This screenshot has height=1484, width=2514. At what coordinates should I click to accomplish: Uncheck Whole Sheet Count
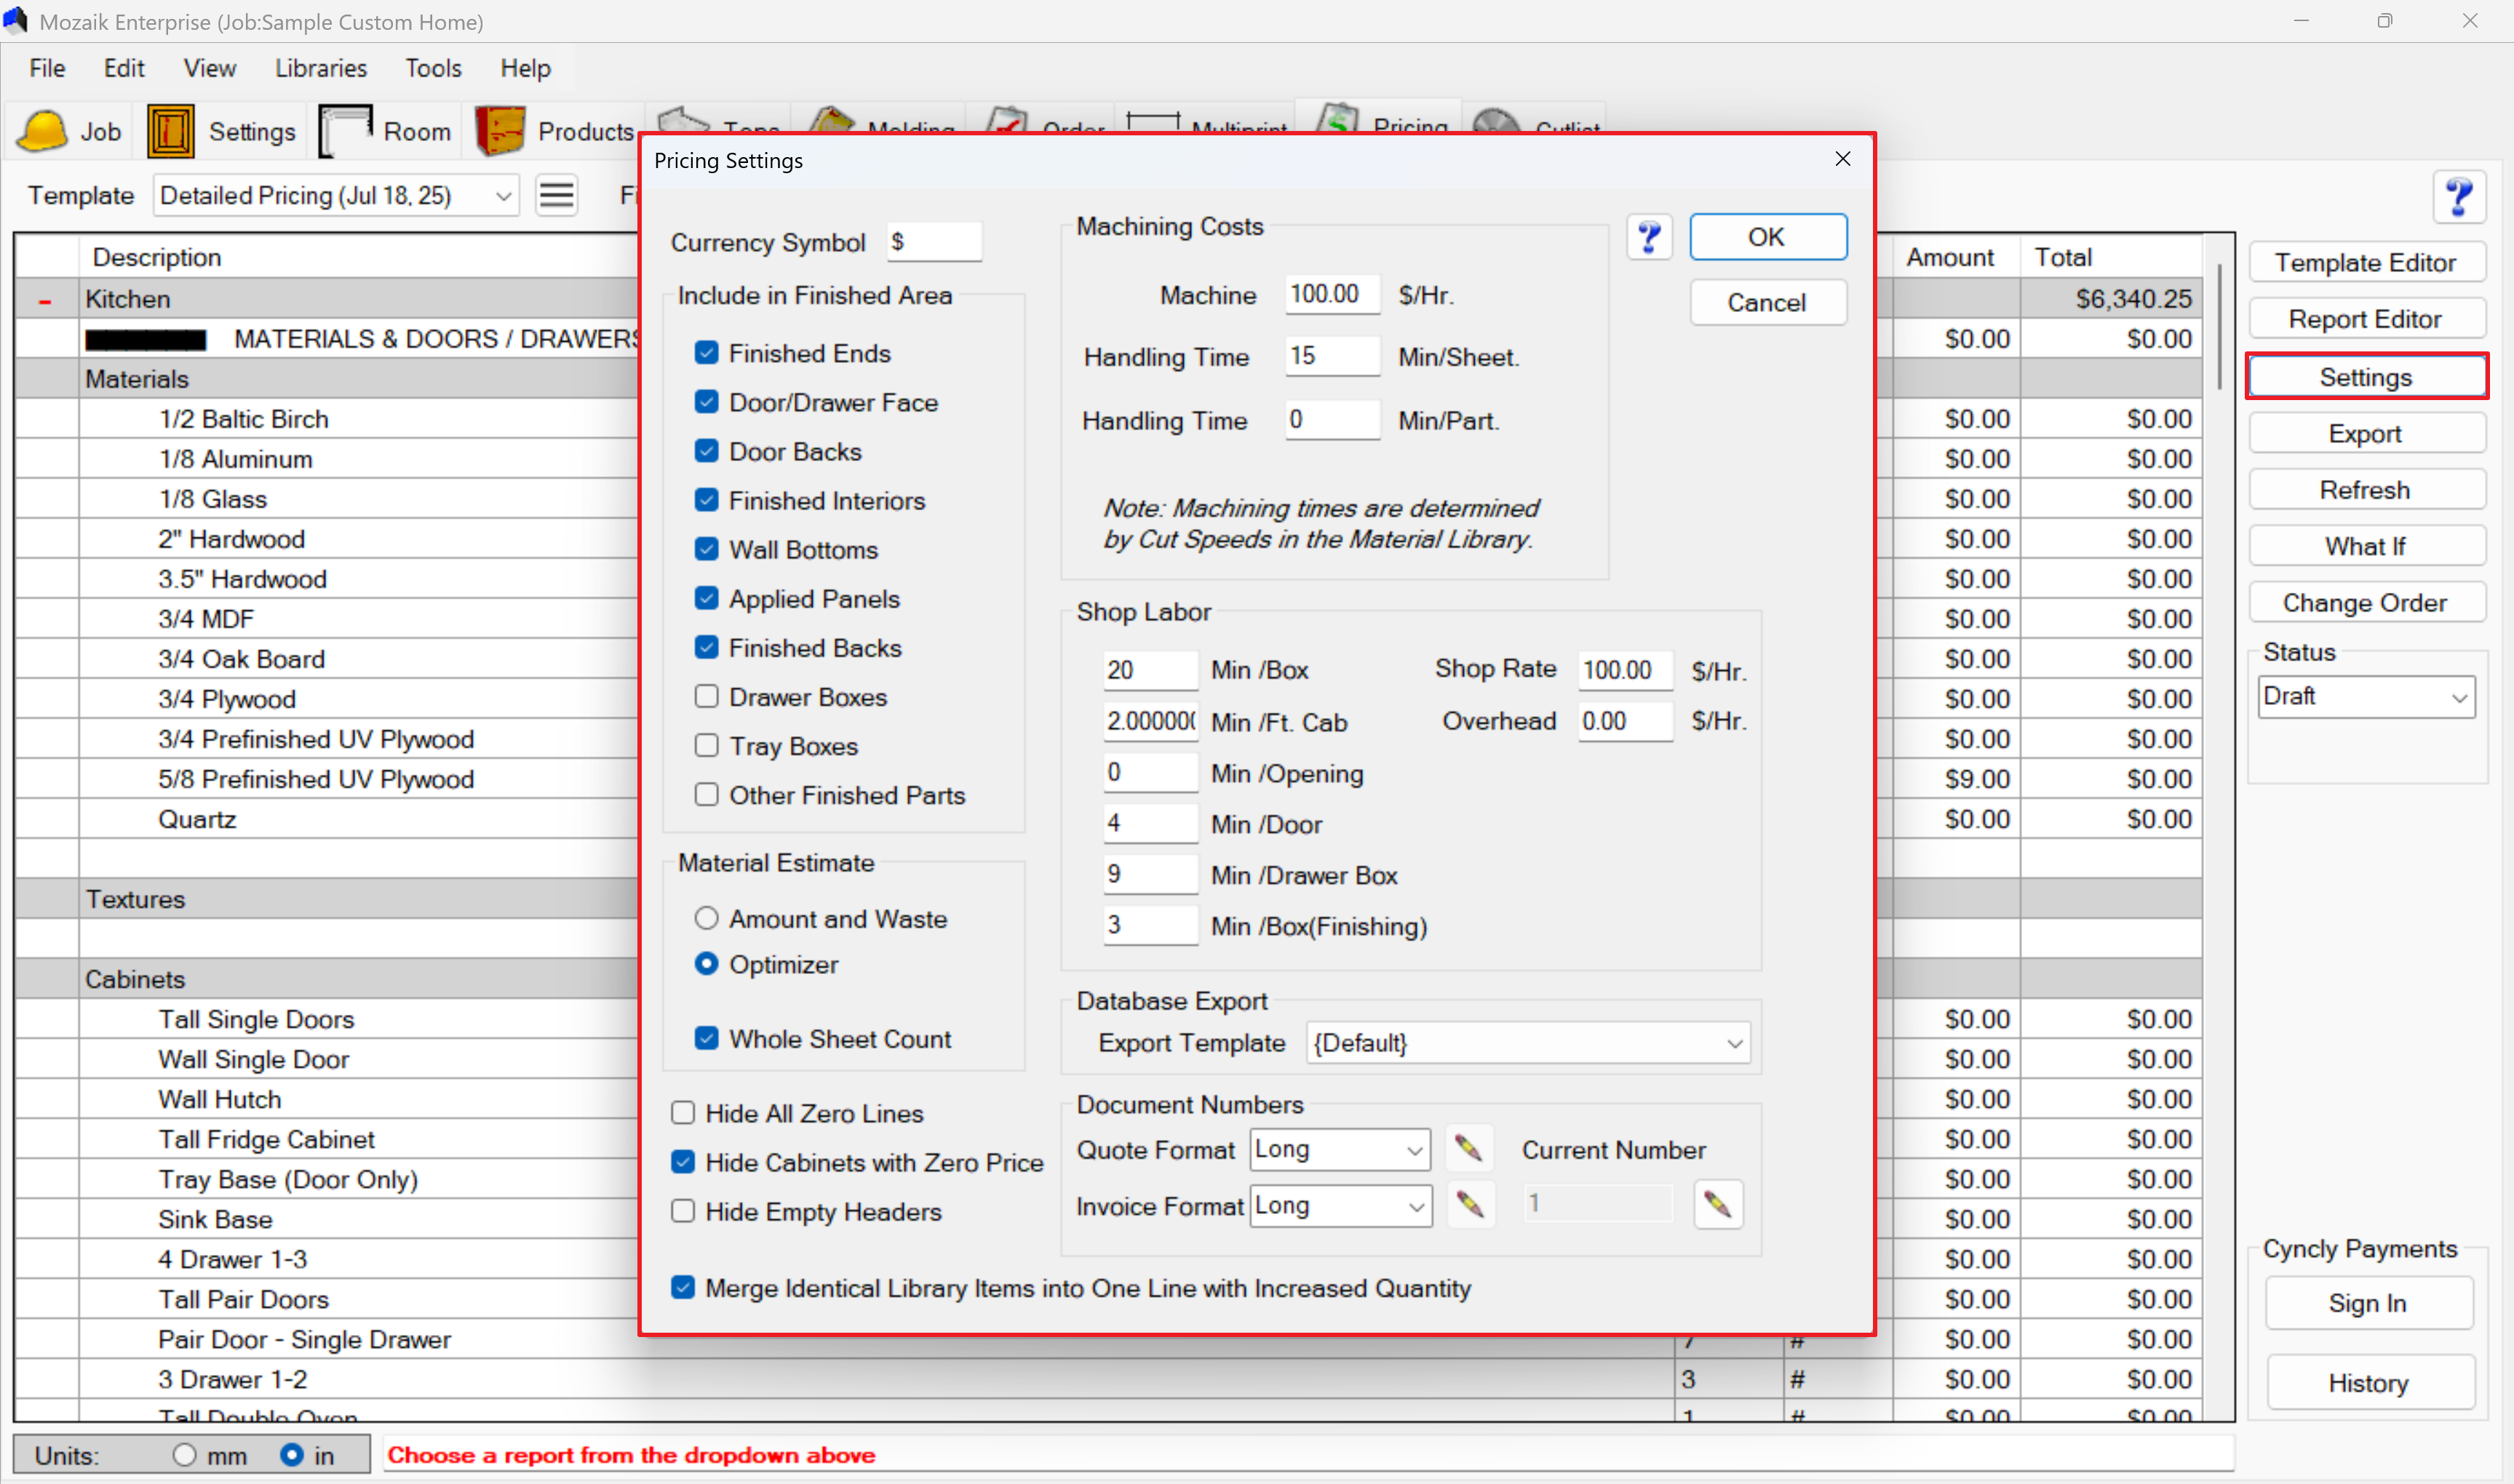(707, 1038)
